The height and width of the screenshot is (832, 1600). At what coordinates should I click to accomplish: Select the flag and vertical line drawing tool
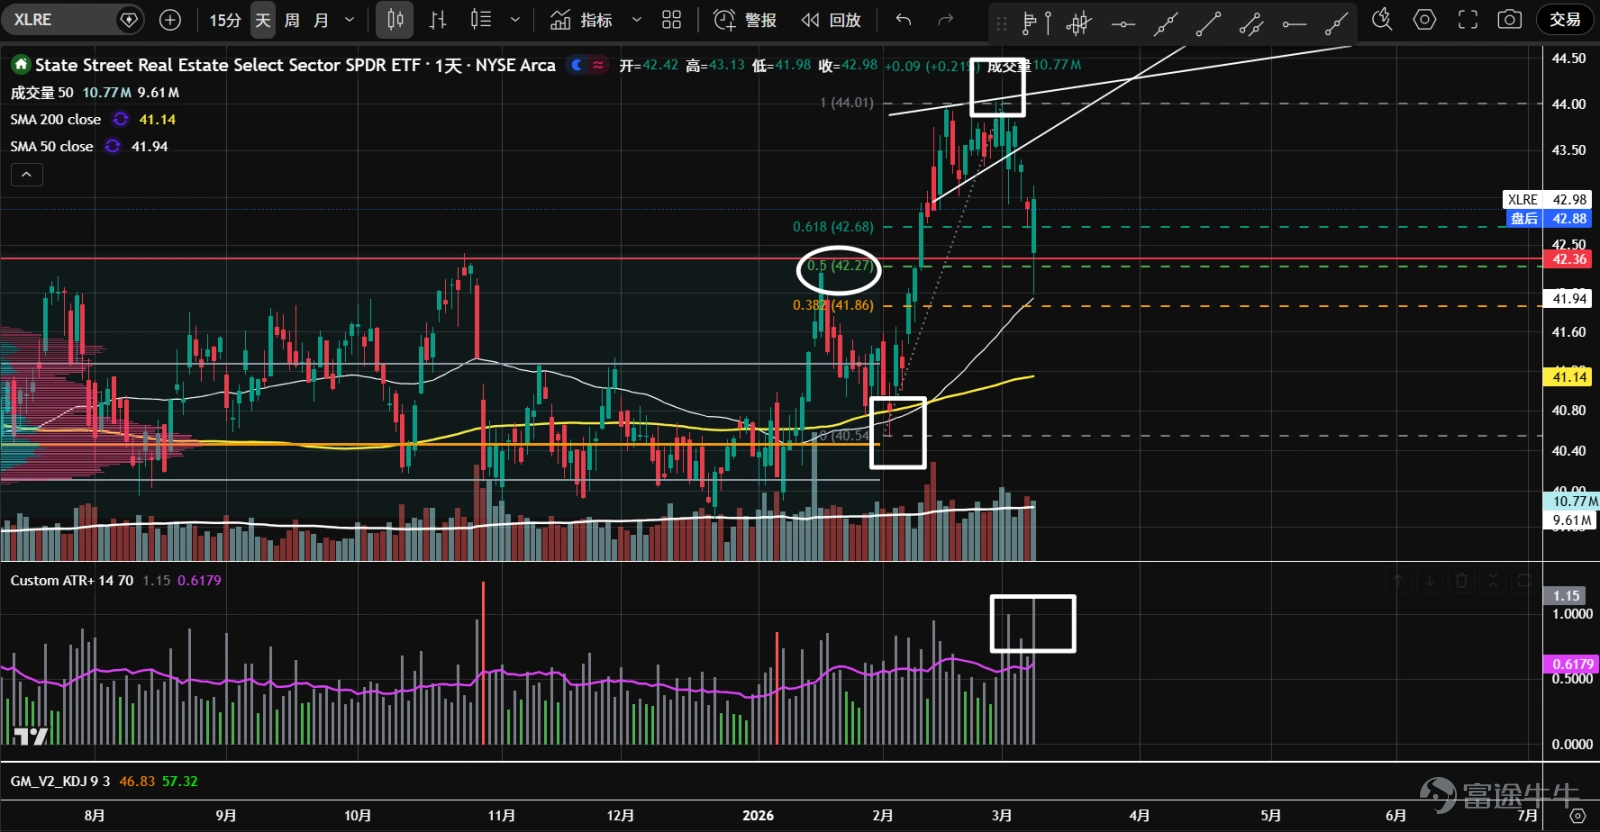point(1038,22)
